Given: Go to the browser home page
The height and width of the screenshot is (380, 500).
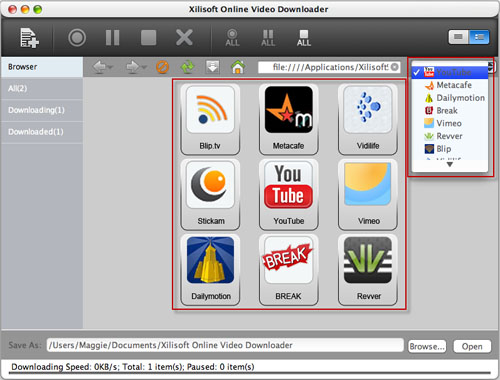Looking at the screenshot, I should 238,67.
